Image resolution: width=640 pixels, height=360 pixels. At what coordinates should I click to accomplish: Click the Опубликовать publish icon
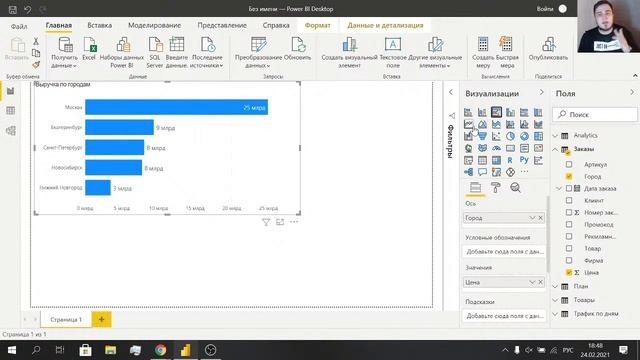tap(548, 48)
